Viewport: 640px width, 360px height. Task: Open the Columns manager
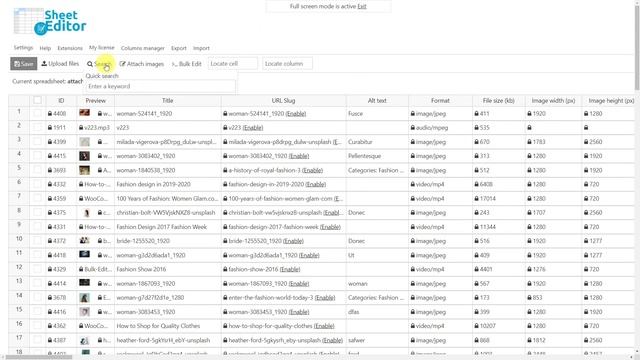coord(142,48)
